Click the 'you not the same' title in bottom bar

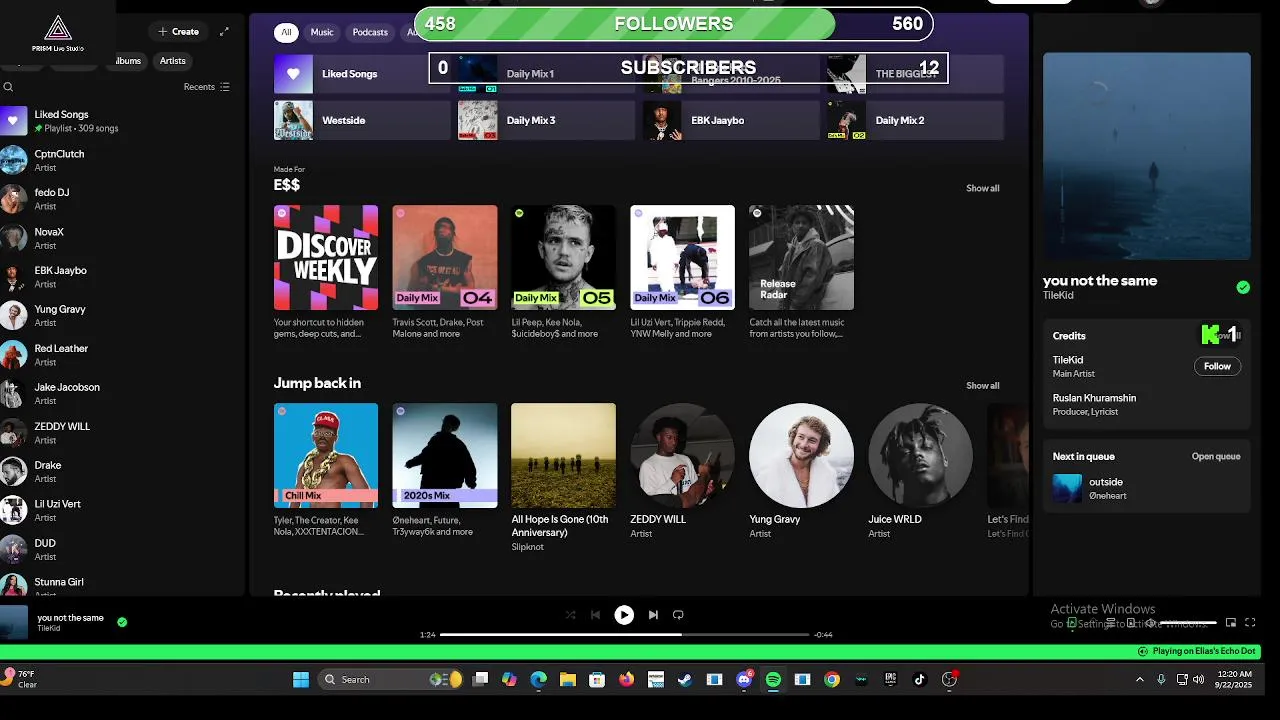[x=70, y=618]
